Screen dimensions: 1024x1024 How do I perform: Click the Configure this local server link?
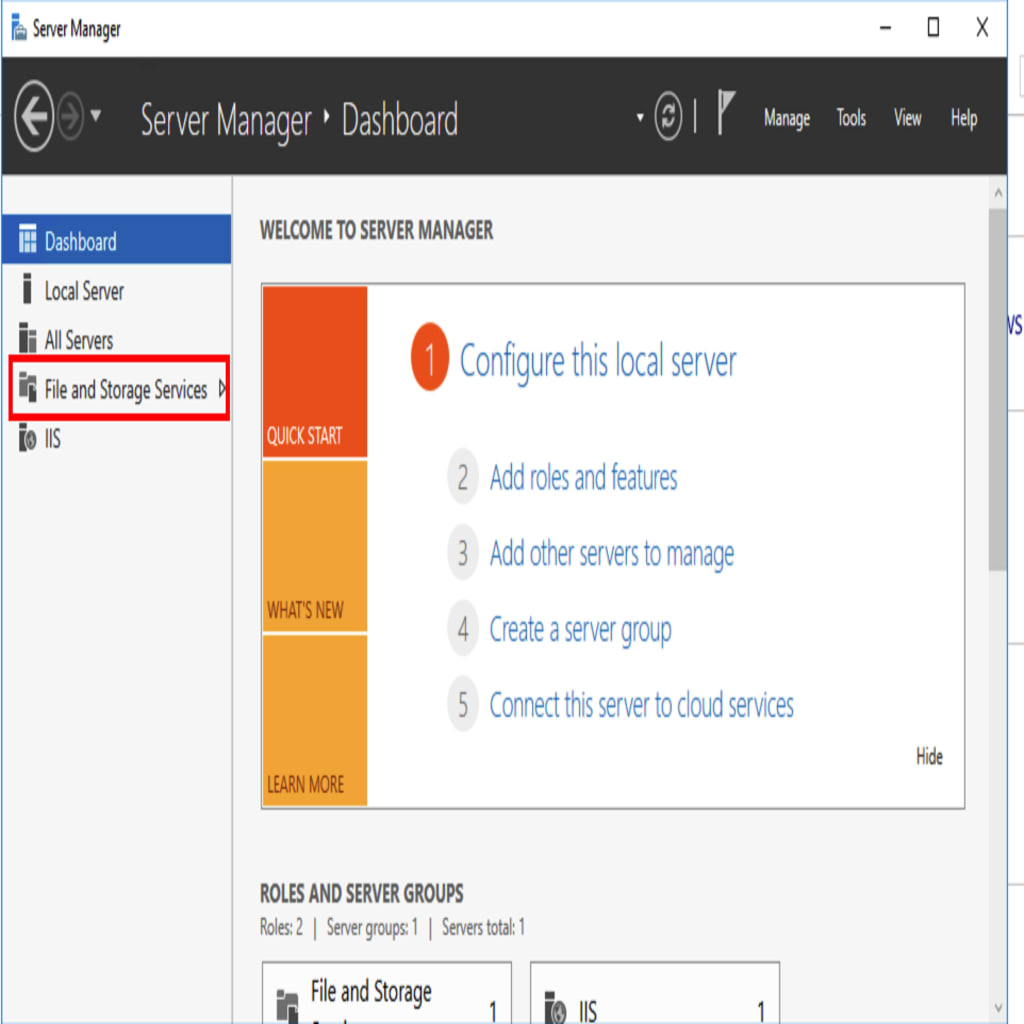598,361
